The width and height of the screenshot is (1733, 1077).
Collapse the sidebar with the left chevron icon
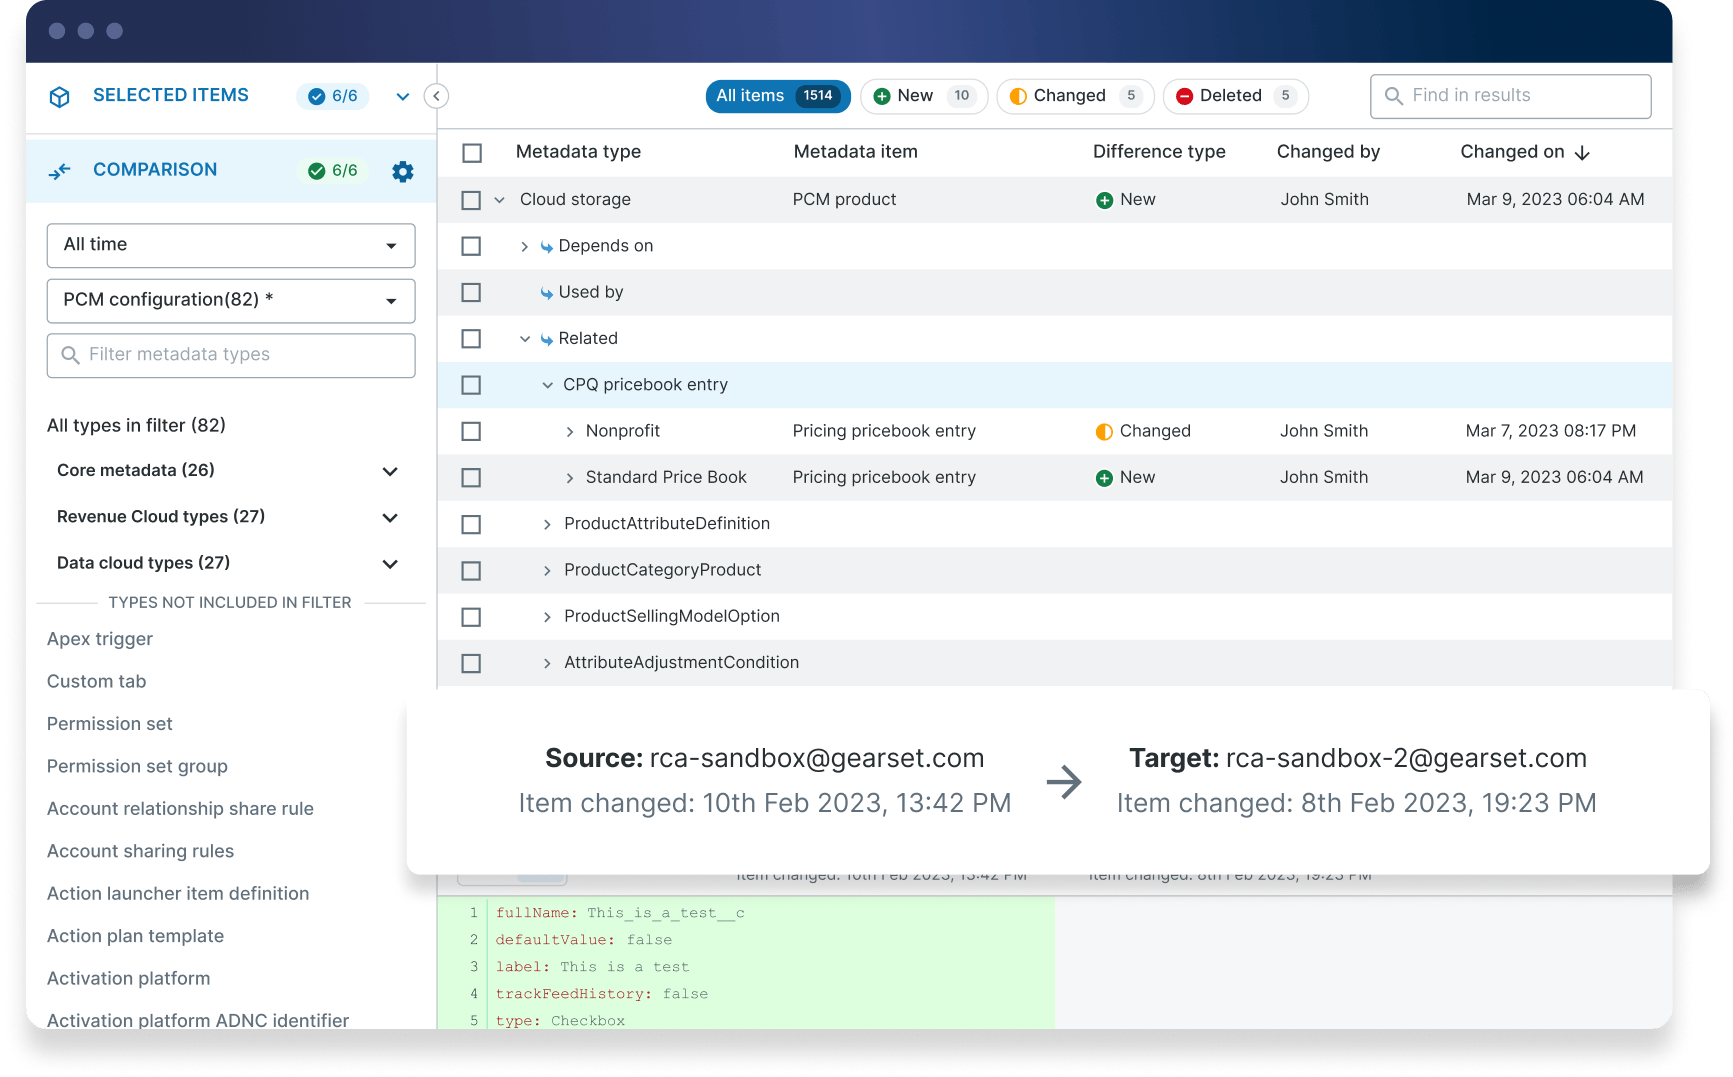(x=436, y=96)
